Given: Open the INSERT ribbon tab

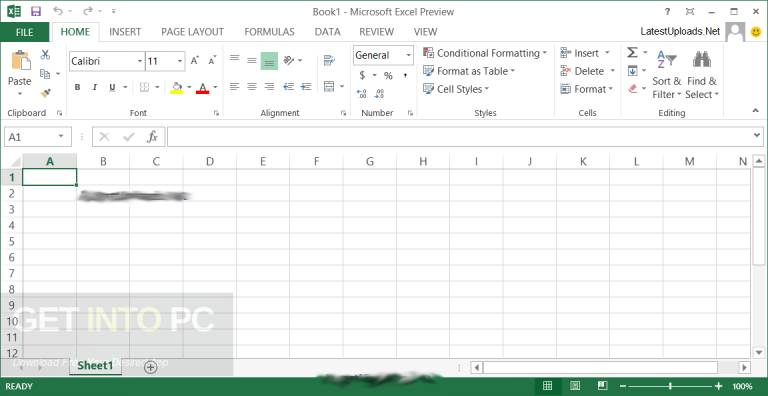Looking at the screenshot, I should (125, 32).
